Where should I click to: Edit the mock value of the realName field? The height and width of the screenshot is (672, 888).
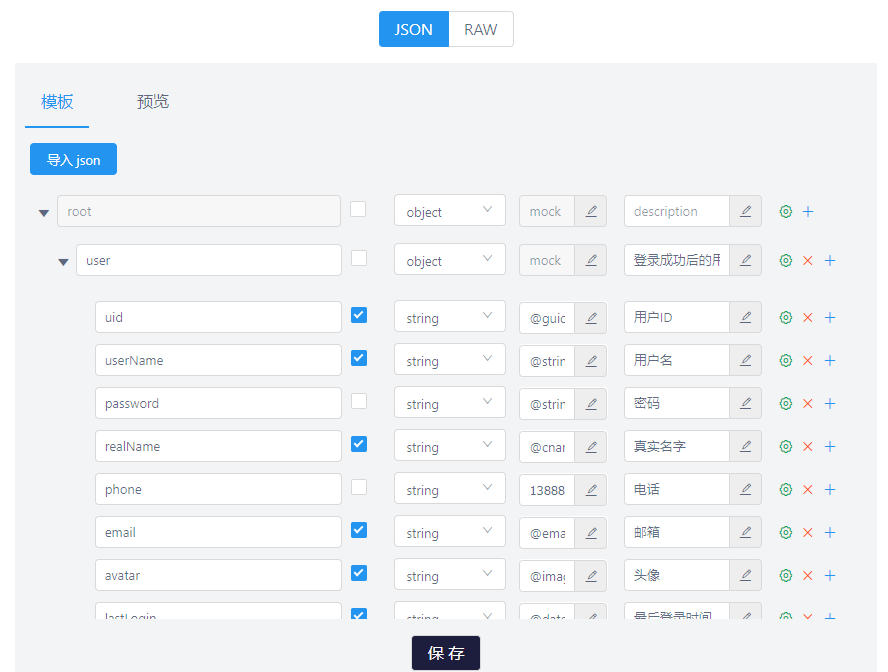(x=590, y=447)
